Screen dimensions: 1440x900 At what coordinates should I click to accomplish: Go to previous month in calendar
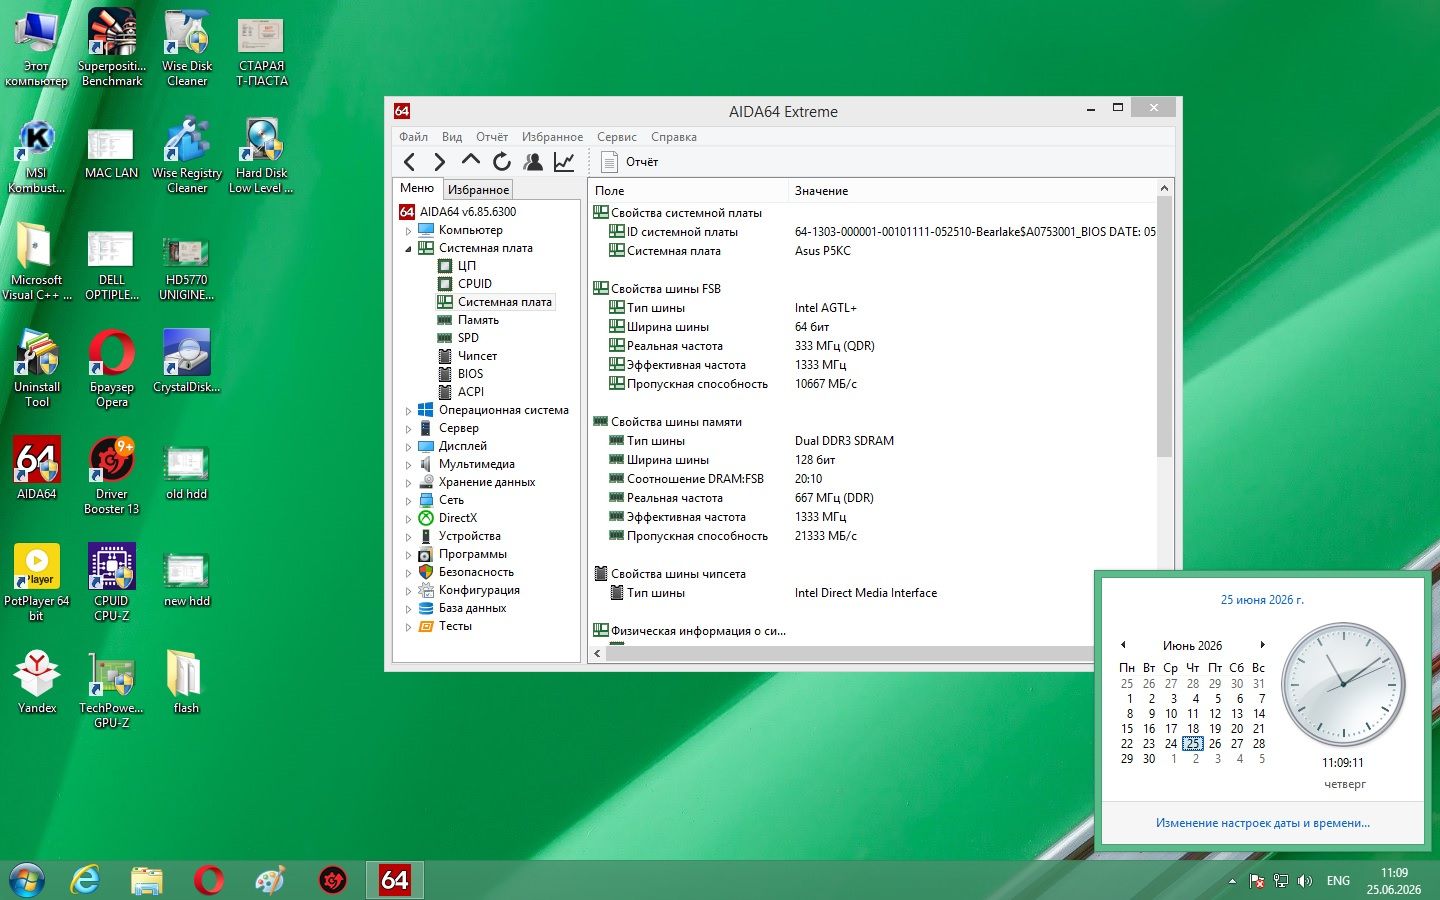pos(1123,645)
